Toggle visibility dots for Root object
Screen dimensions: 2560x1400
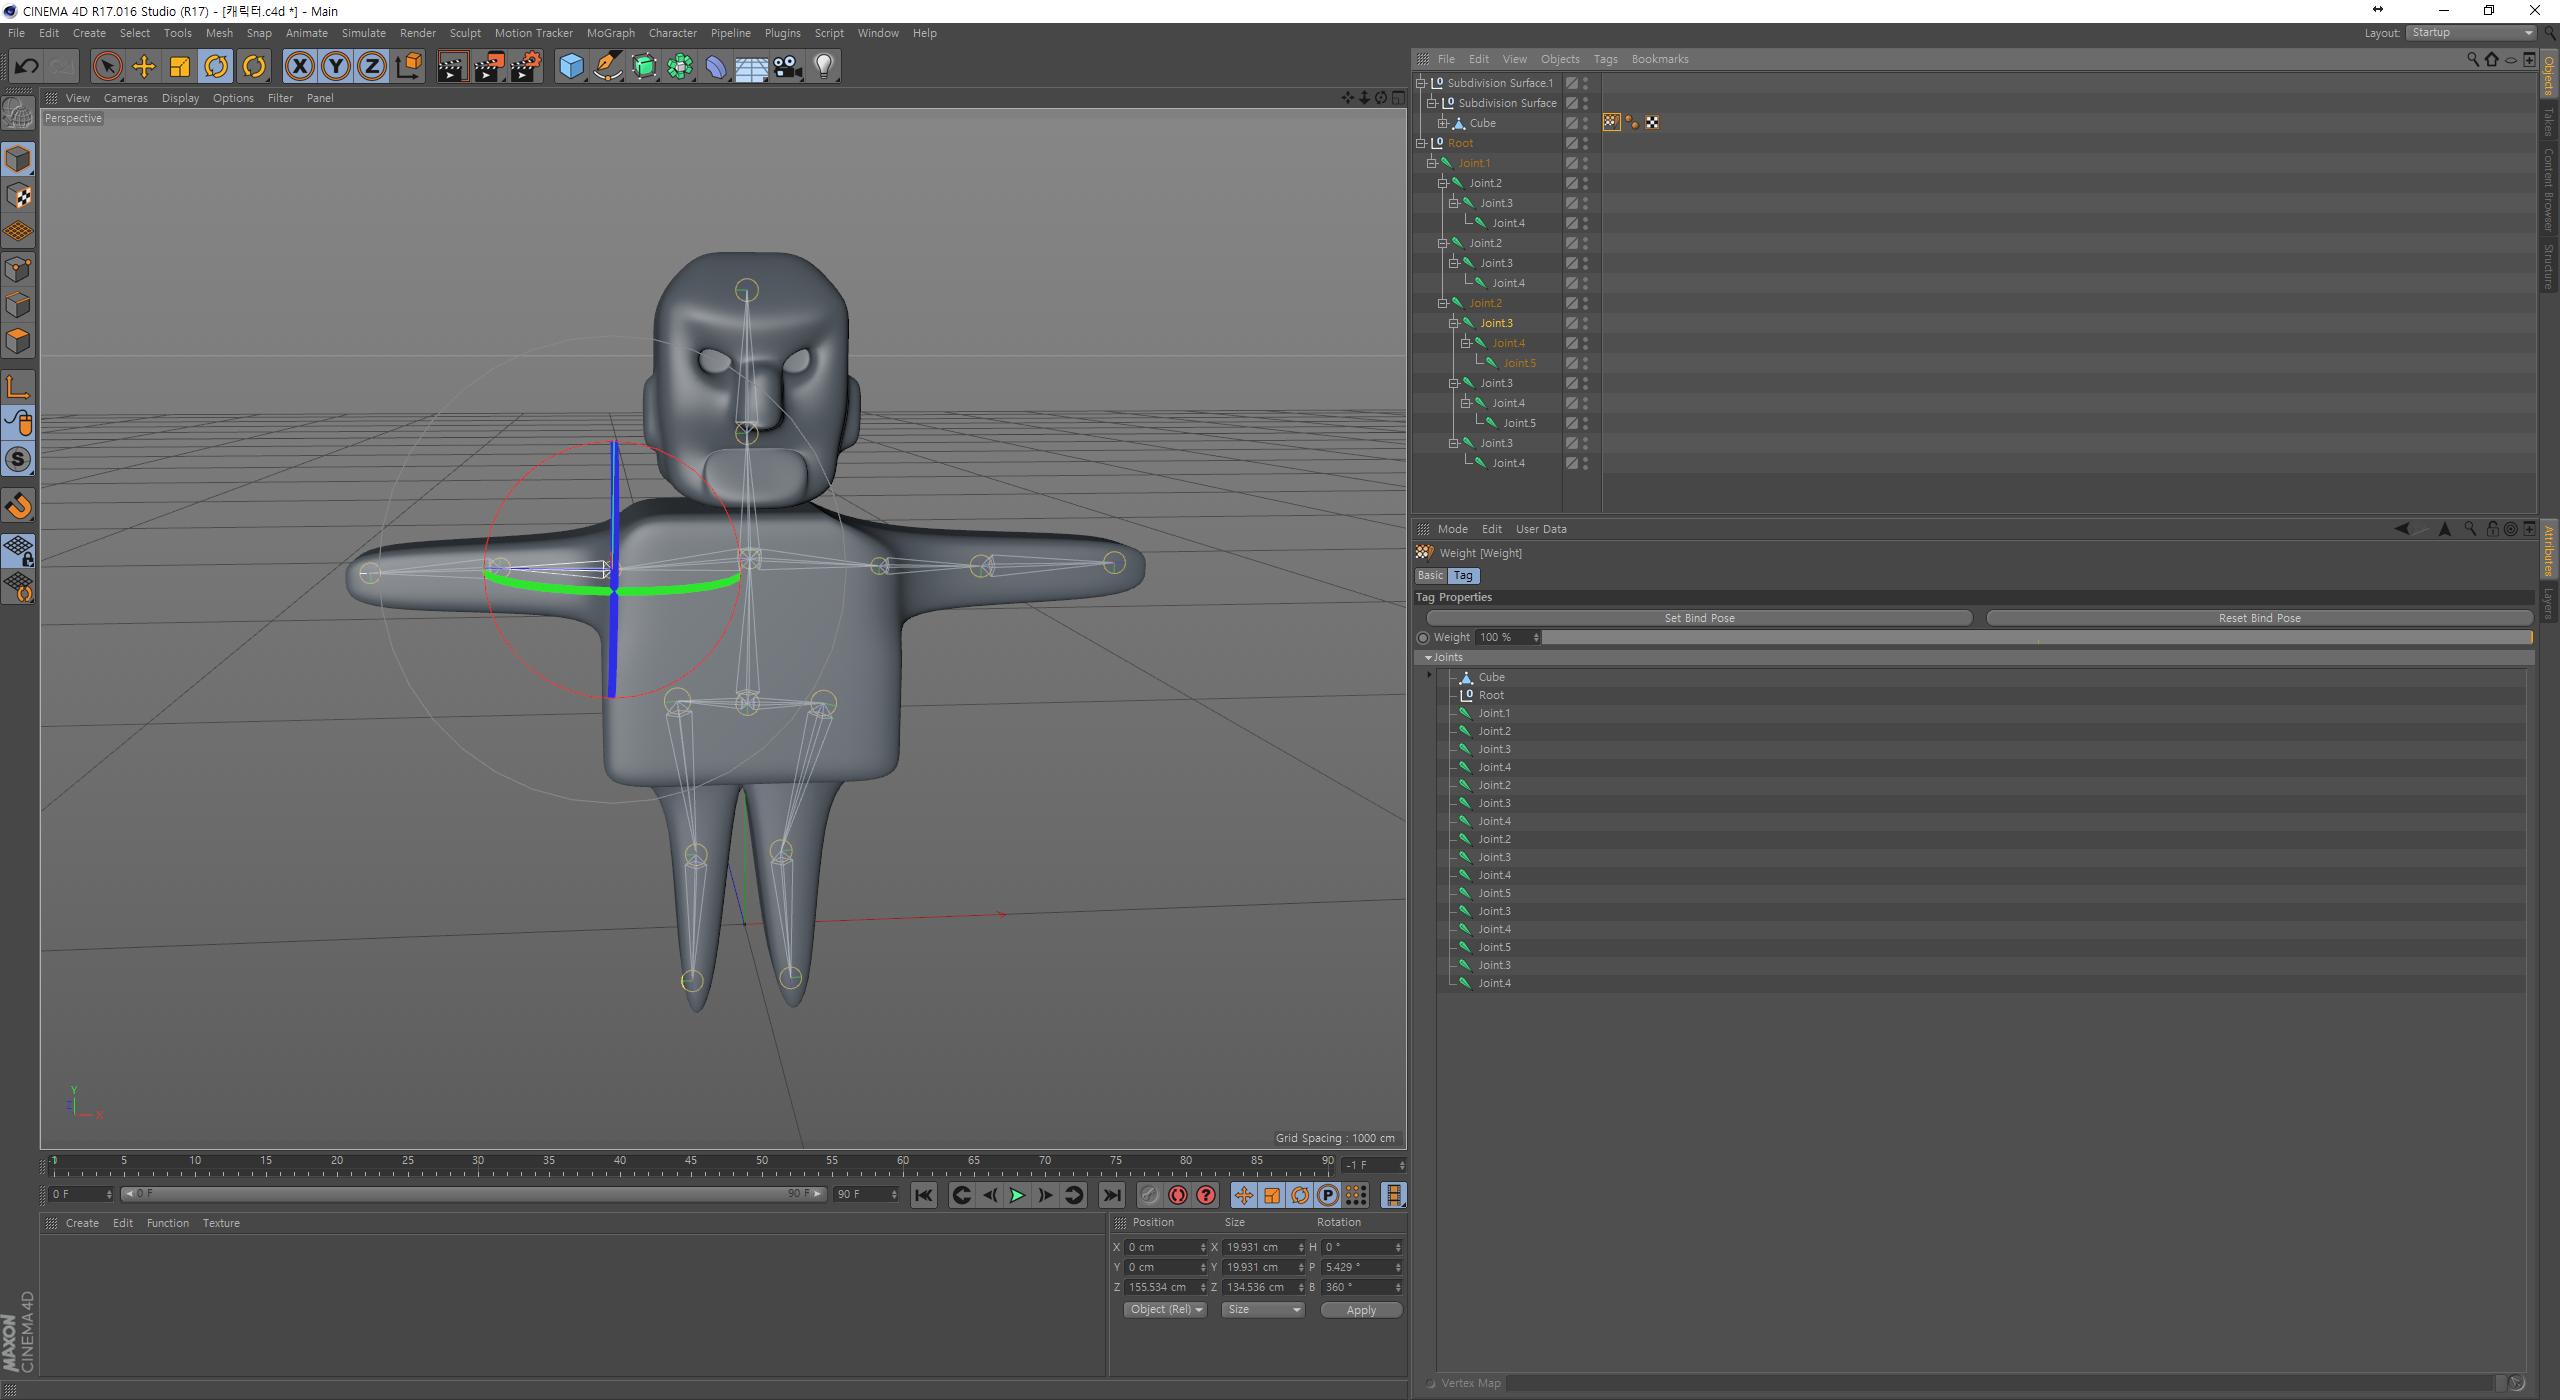pos(1586,143)
